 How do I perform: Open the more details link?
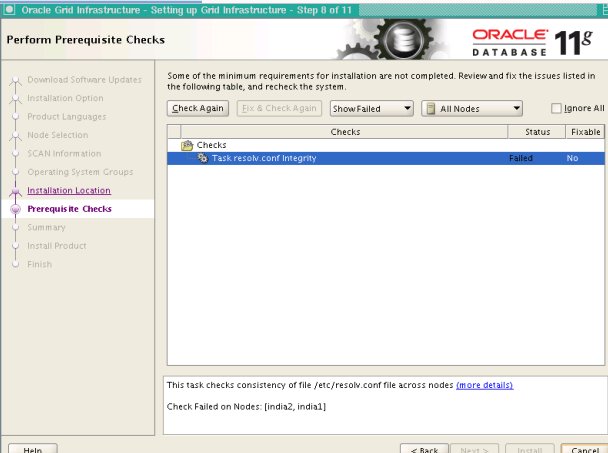(x=485, y=385)
